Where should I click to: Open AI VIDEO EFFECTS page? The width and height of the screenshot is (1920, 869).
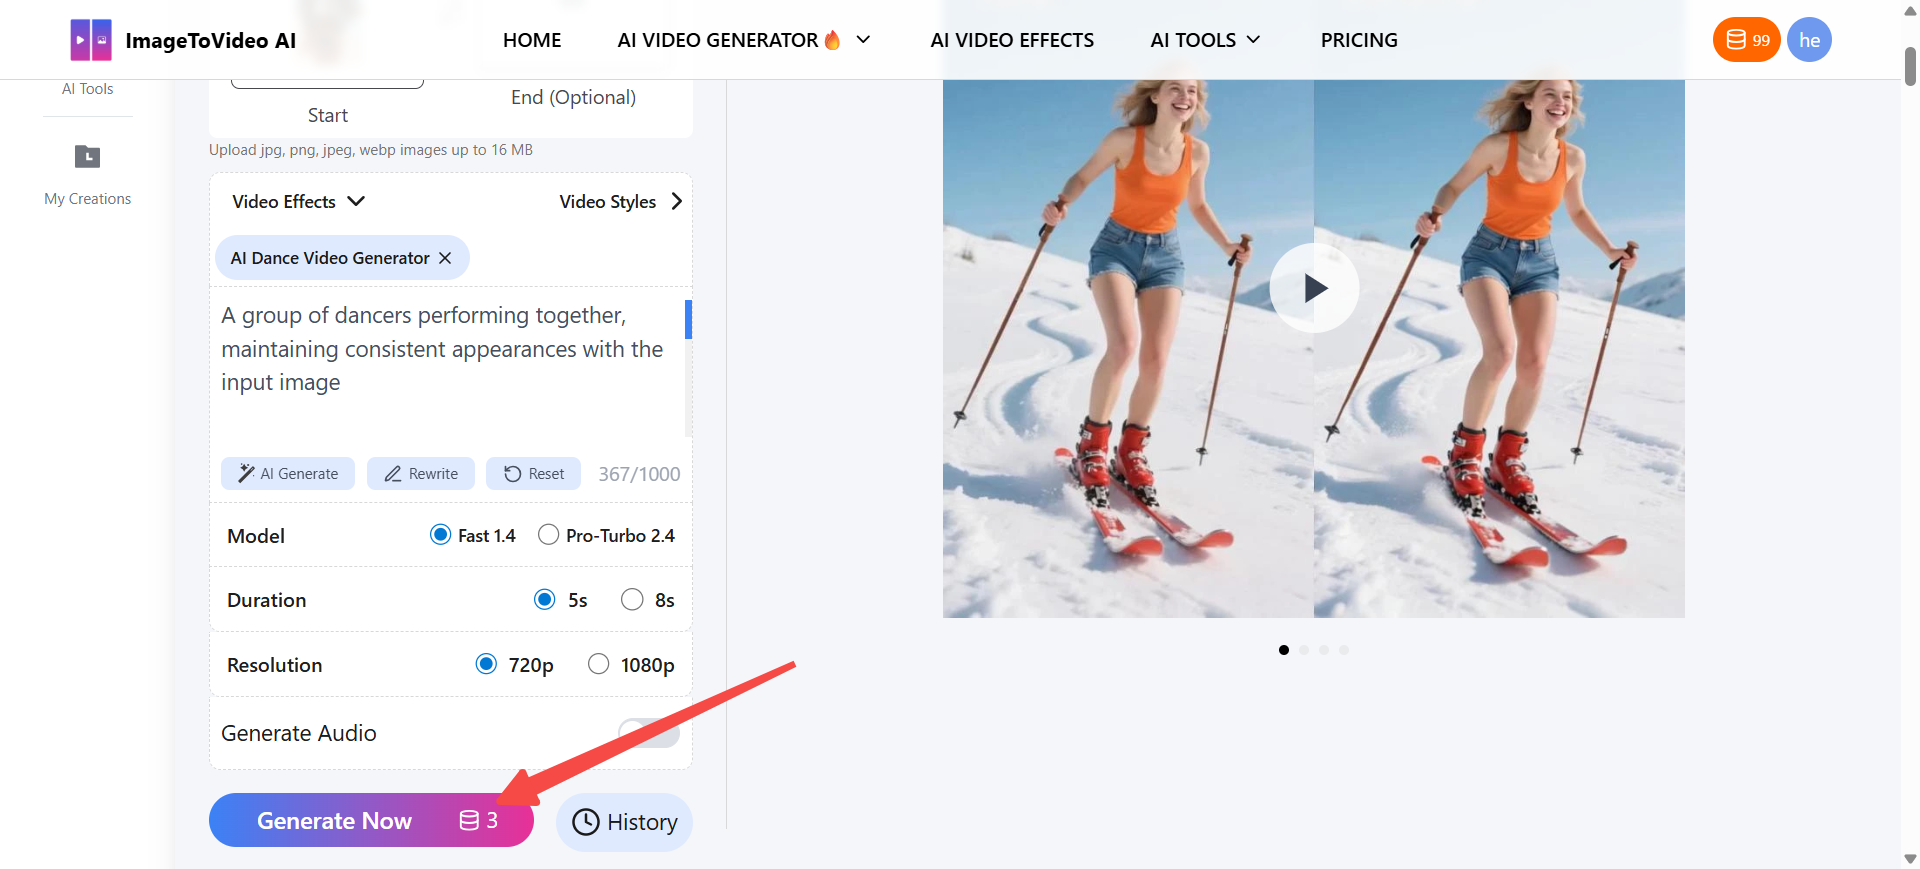click(1012, 40)
